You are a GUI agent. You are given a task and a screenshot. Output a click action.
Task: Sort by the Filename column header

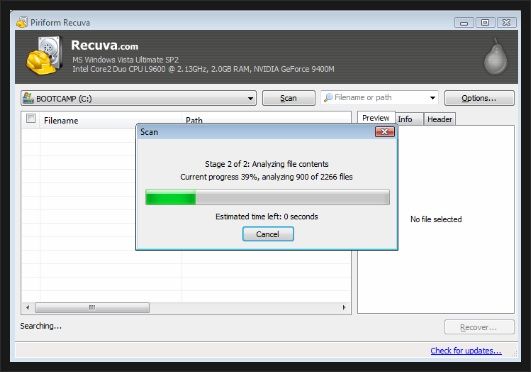click(61, 121)
